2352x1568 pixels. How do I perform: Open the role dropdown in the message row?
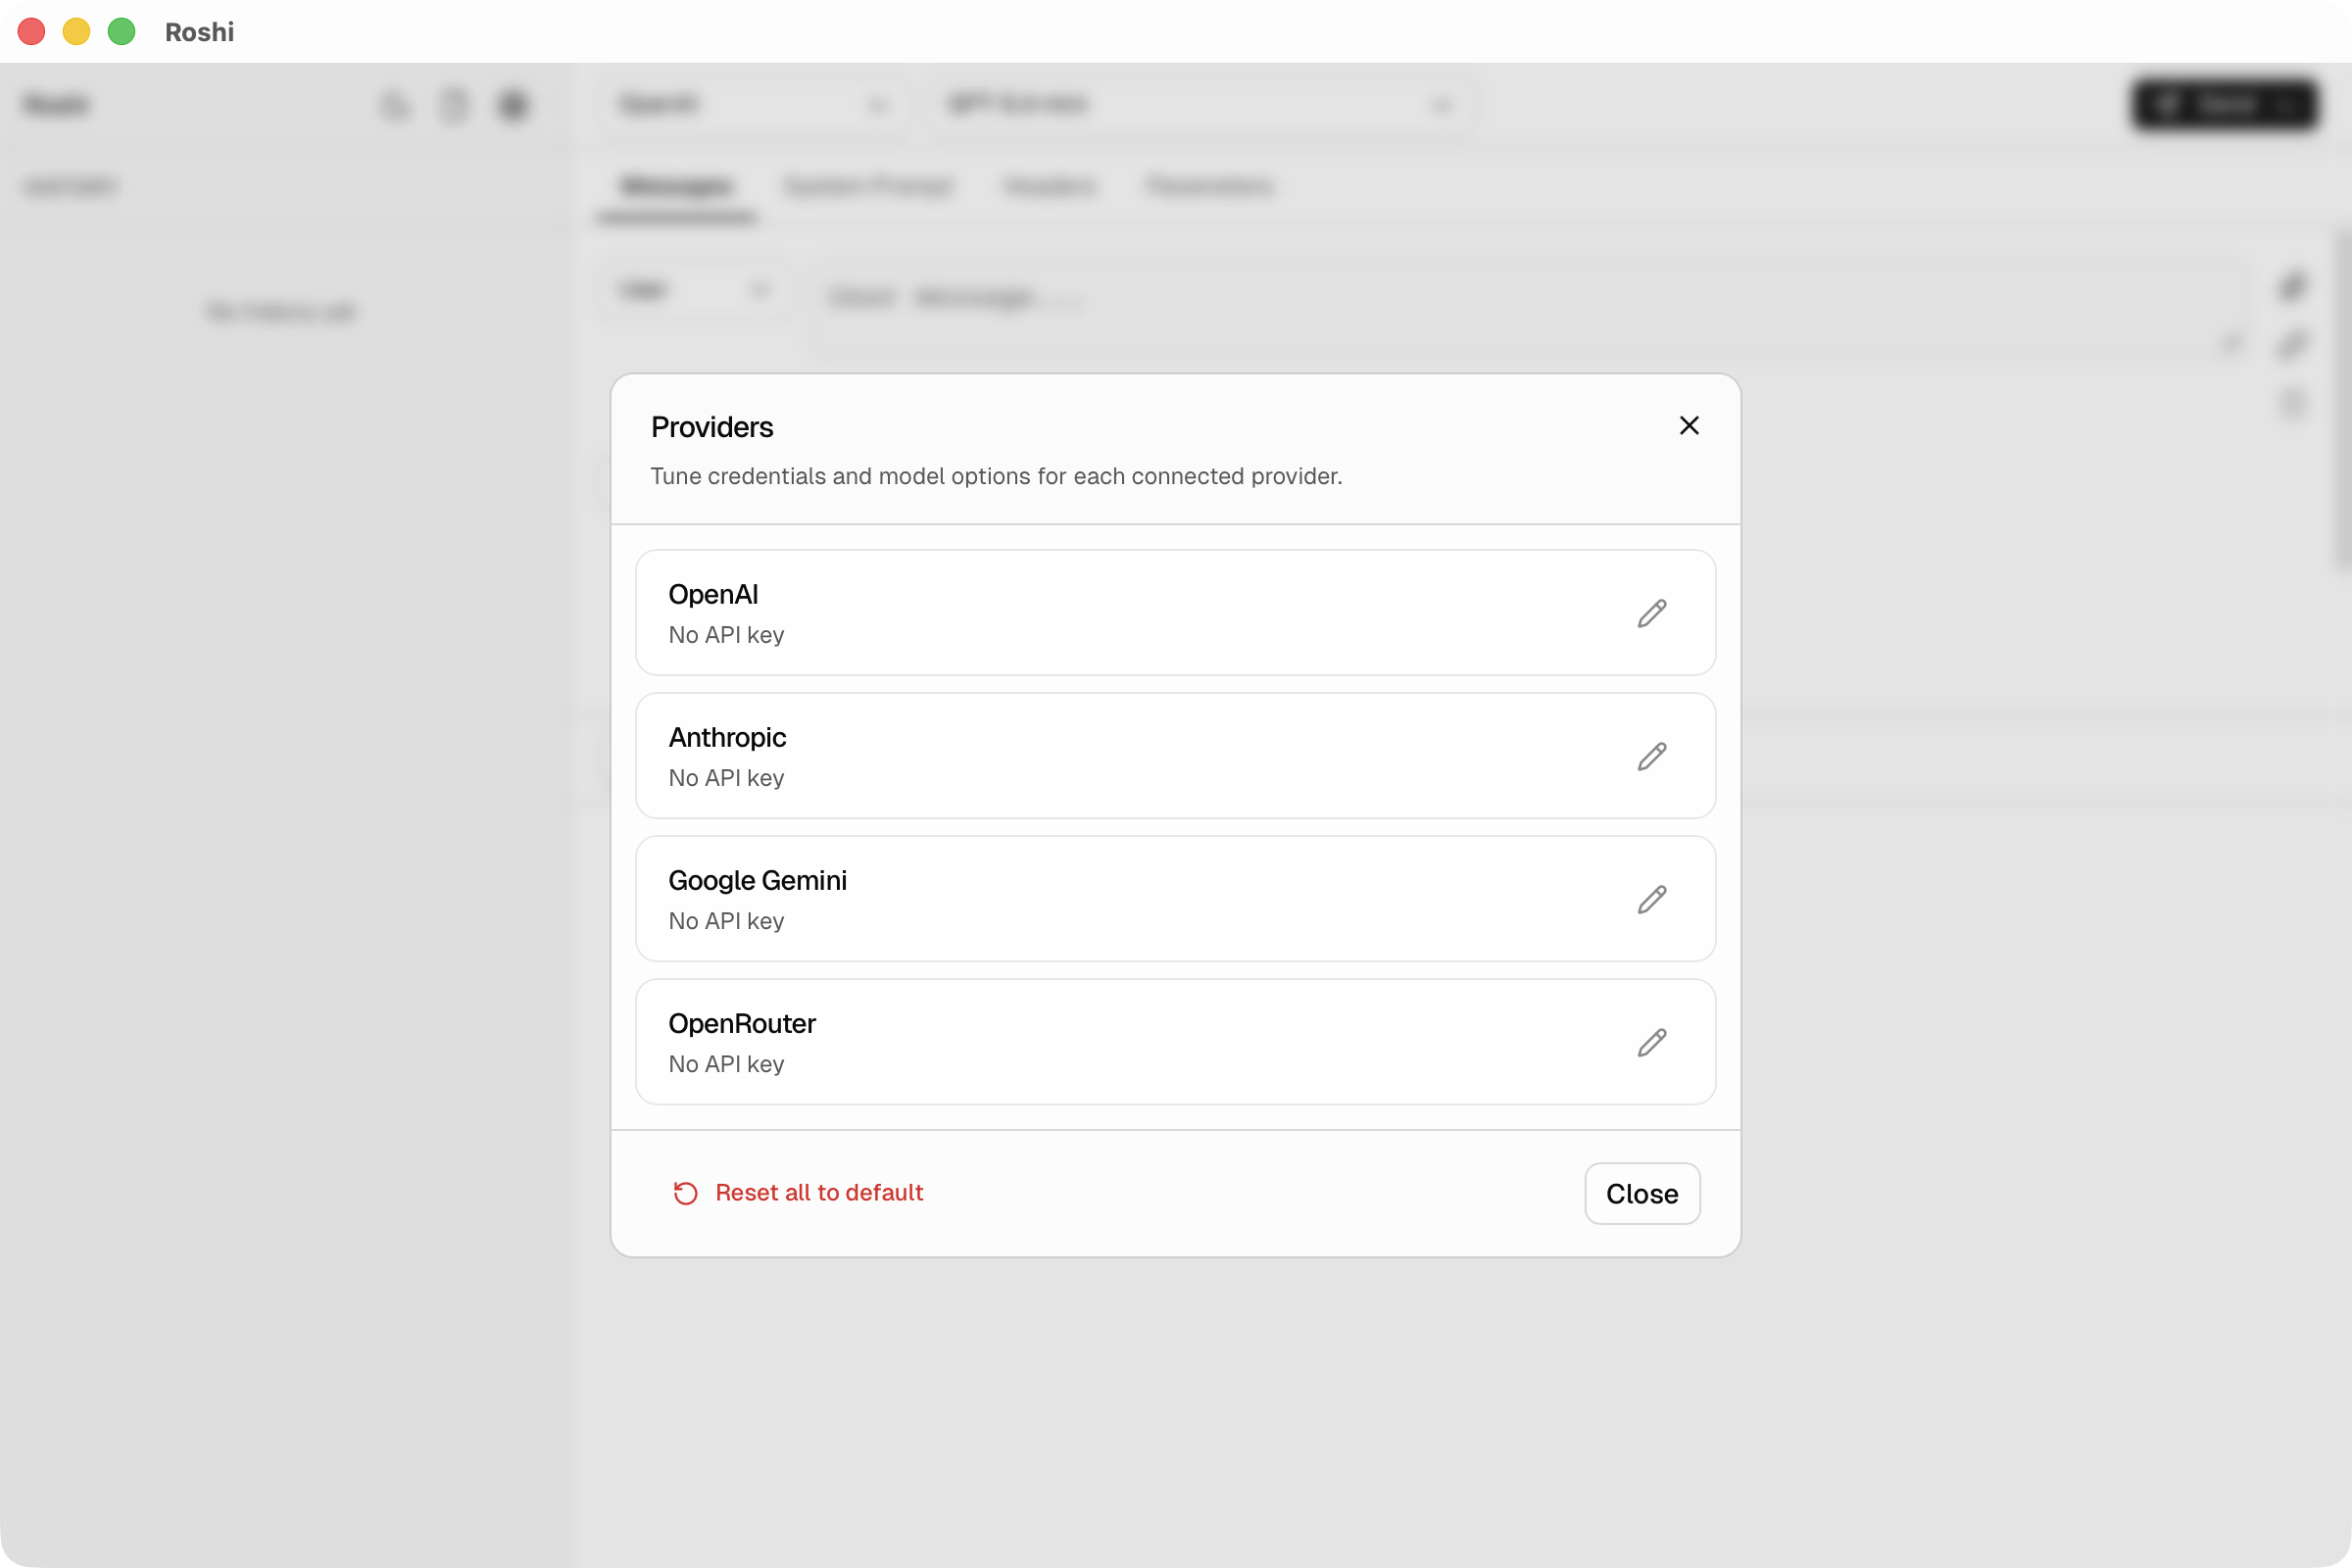(695, 290)
